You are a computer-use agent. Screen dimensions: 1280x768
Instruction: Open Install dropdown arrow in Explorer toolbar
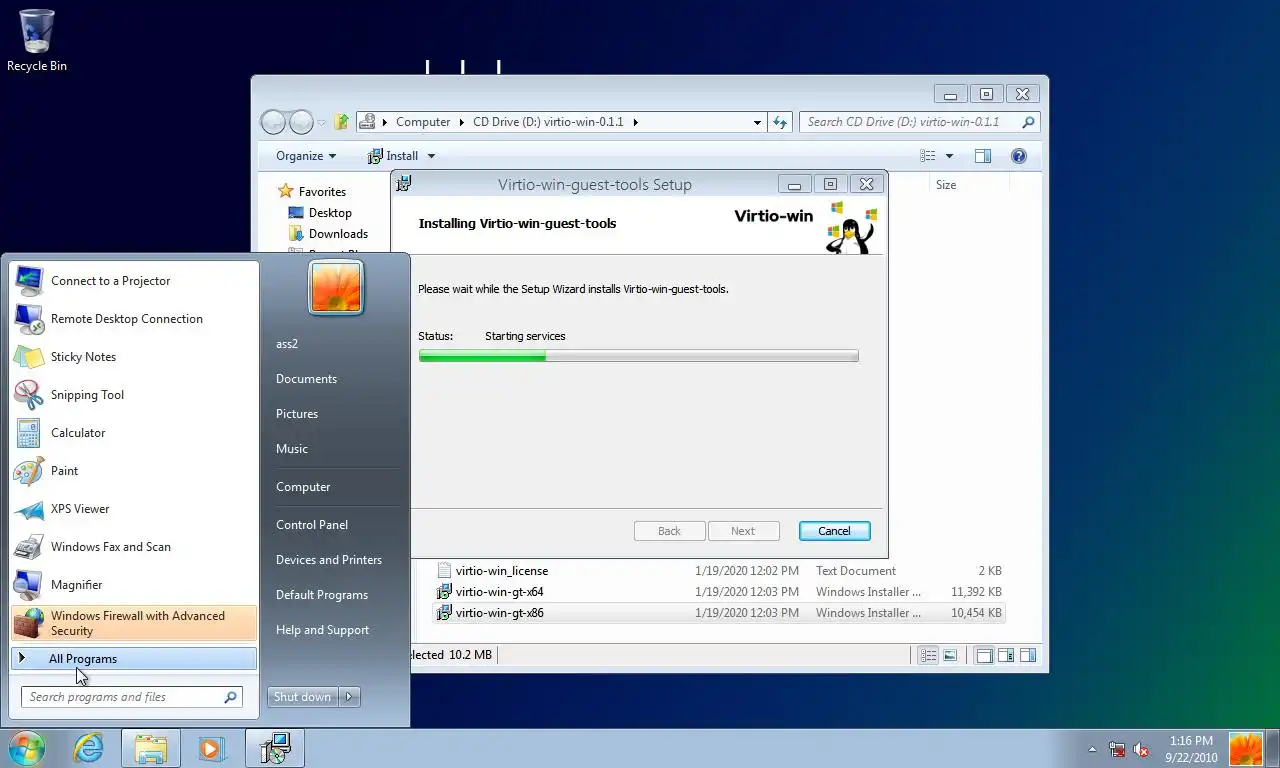click(432, 156)
